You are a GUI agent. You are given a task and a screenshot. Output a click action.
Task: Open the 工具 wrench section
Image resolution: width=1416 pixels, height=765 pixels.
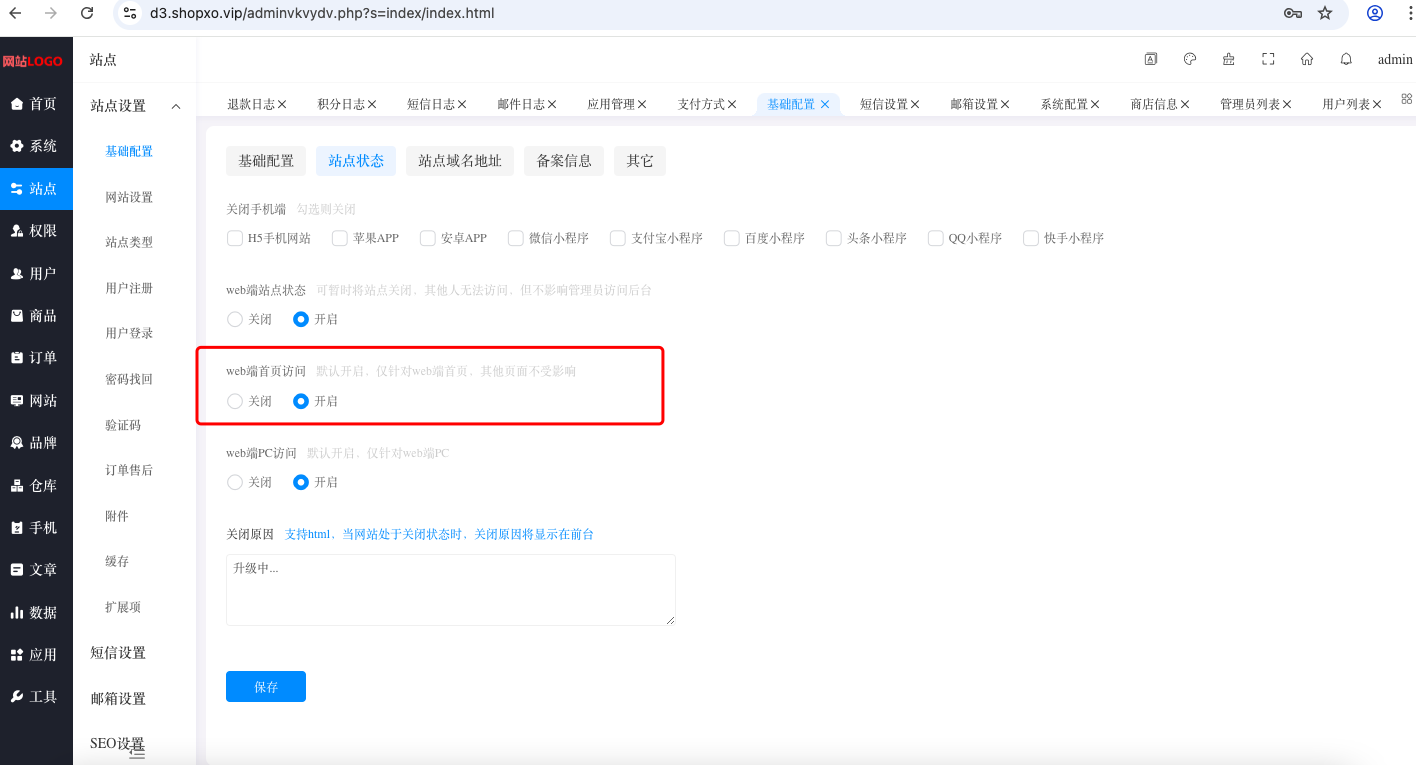pyautogui.click(x=36, y=697)
